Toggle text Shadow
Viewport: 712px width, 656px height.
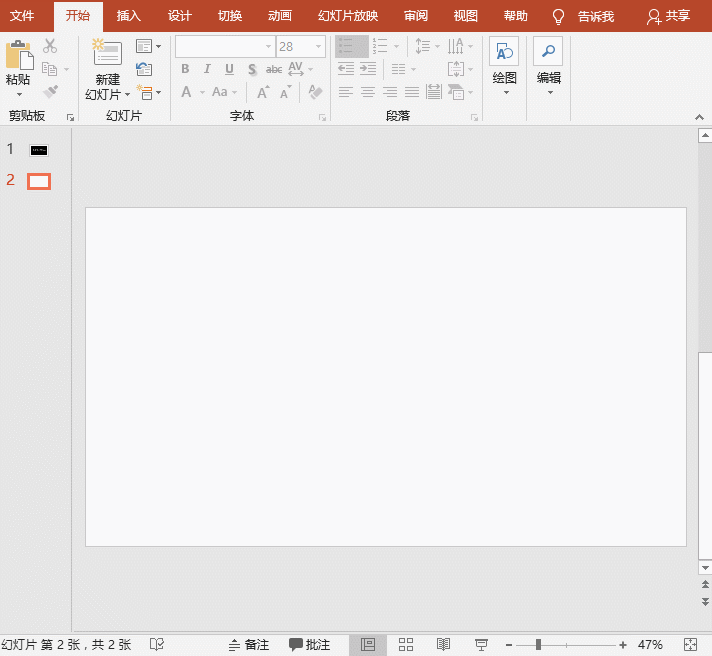pyautogui.click(x=252, y=69)
